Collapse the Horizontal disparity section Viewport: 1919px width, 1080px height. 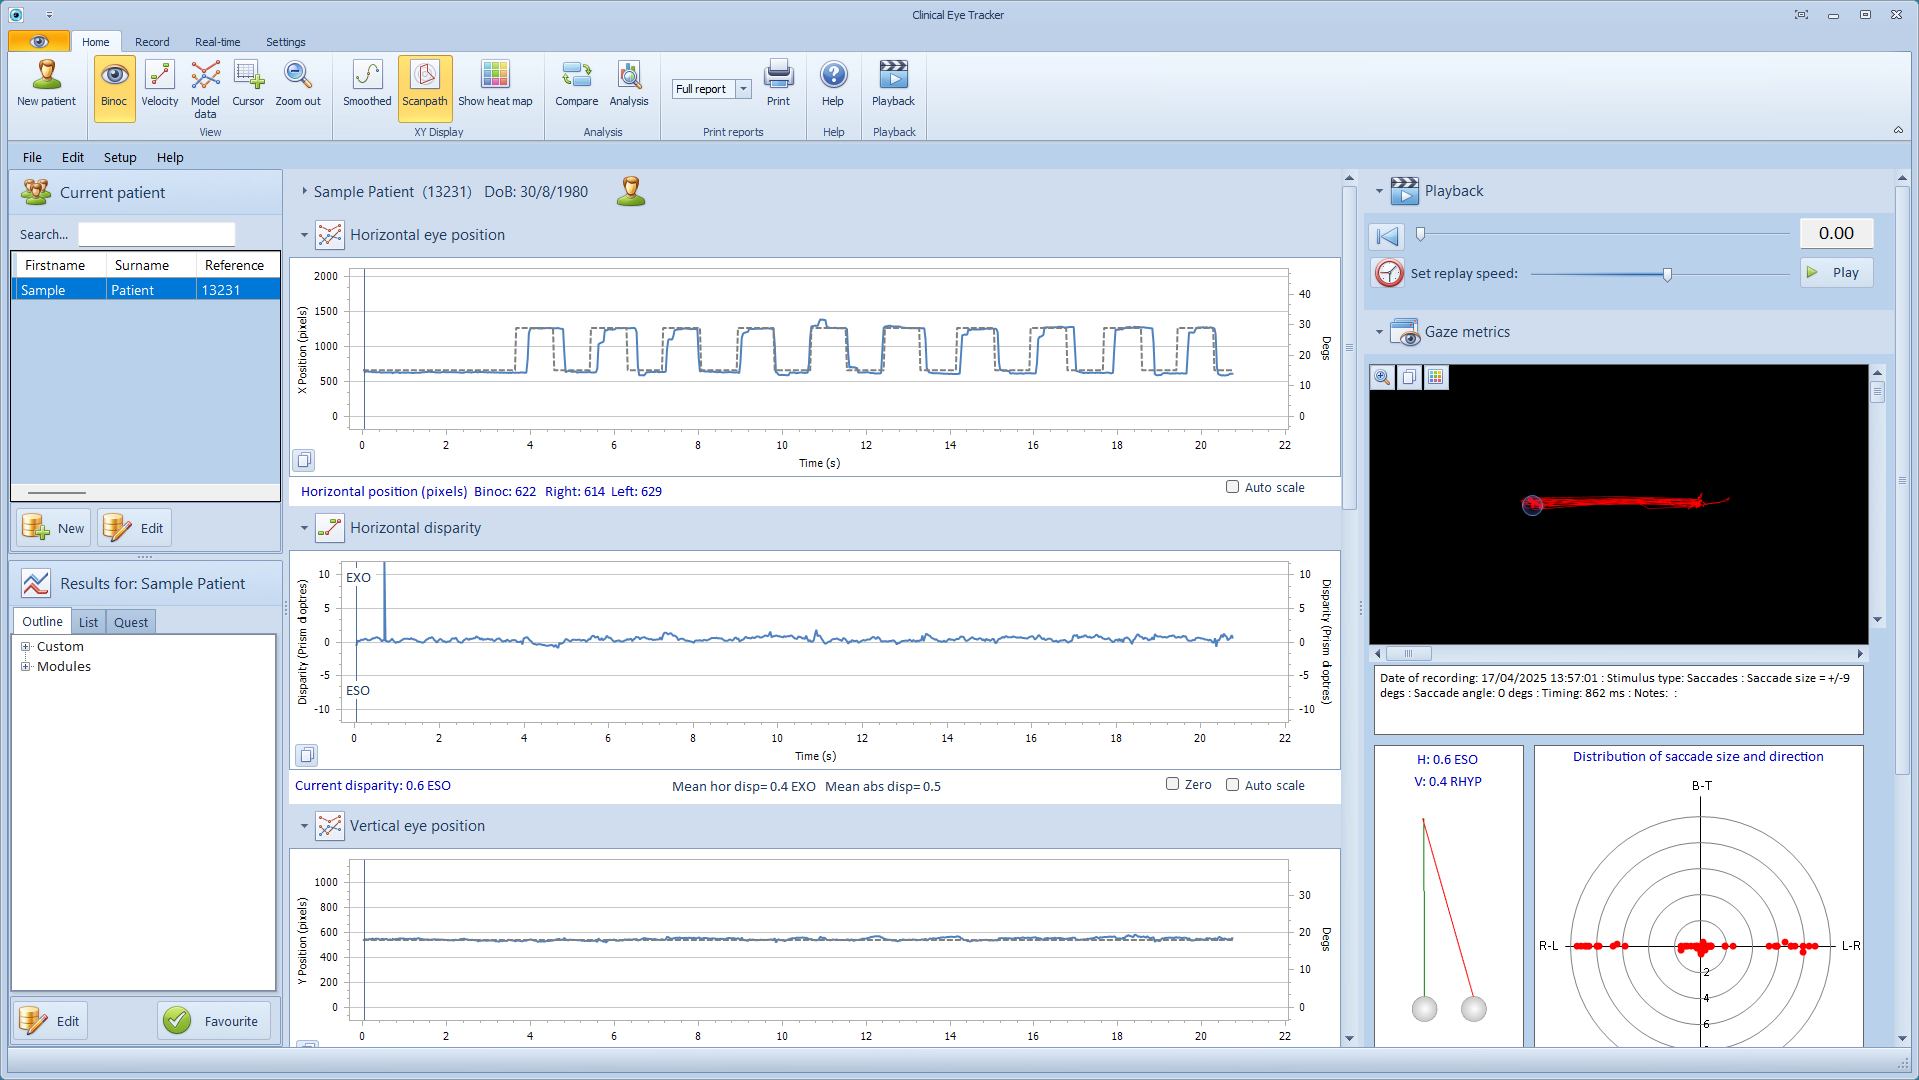pyautogui.click(x=305, y=528)
